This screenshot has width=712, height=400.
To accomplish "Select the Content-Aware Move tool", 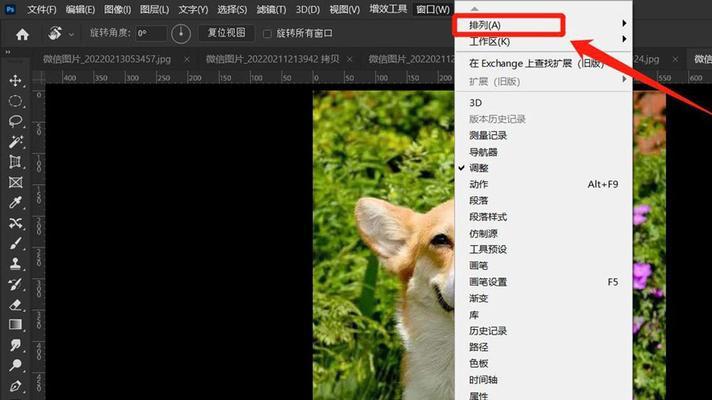I will [15, 223].
